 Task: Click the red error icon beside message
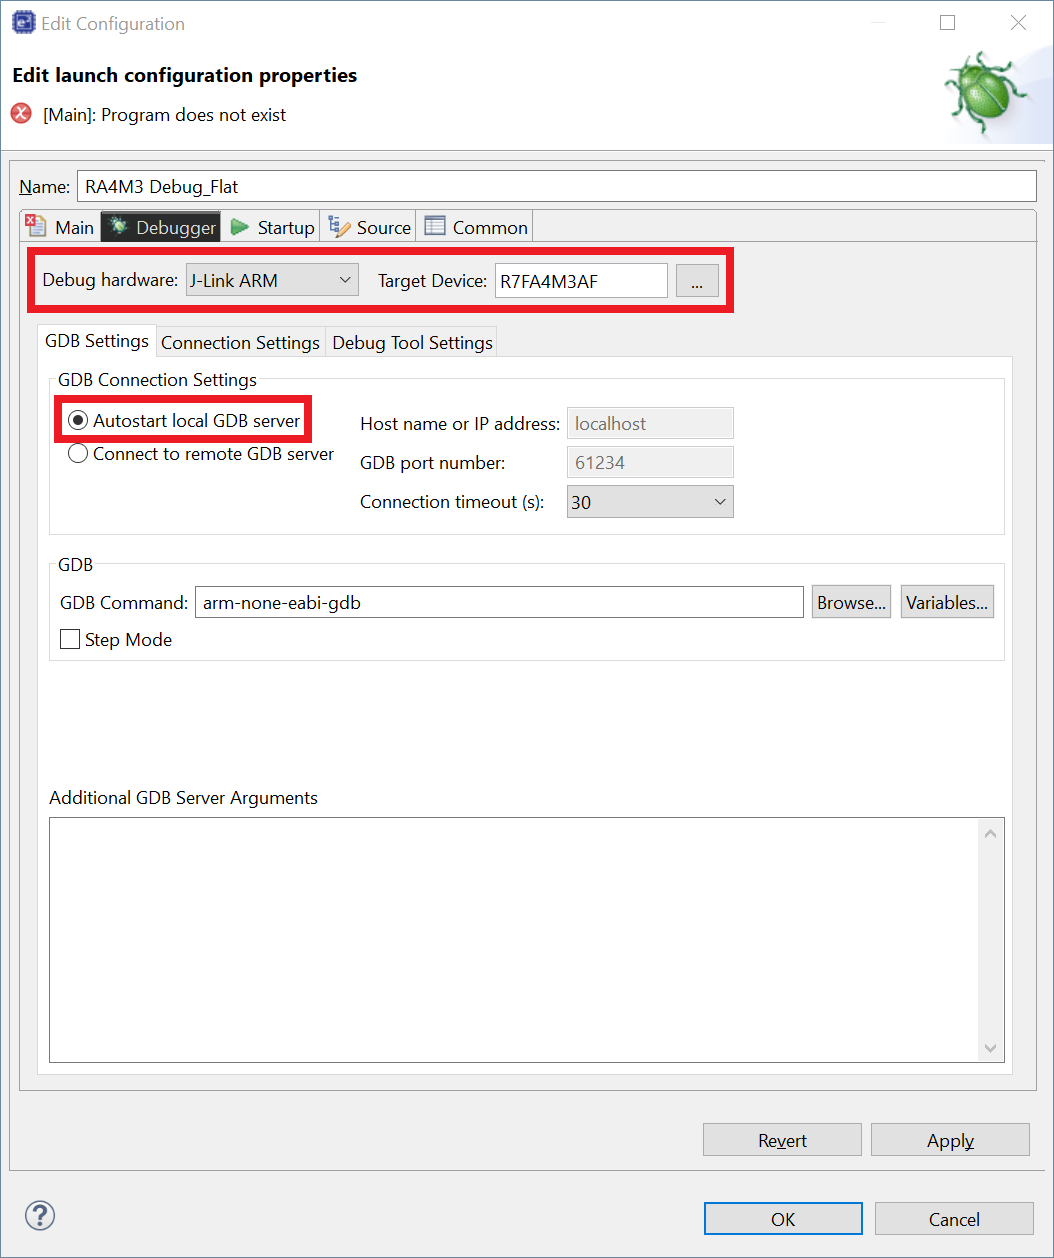[21, 114]
